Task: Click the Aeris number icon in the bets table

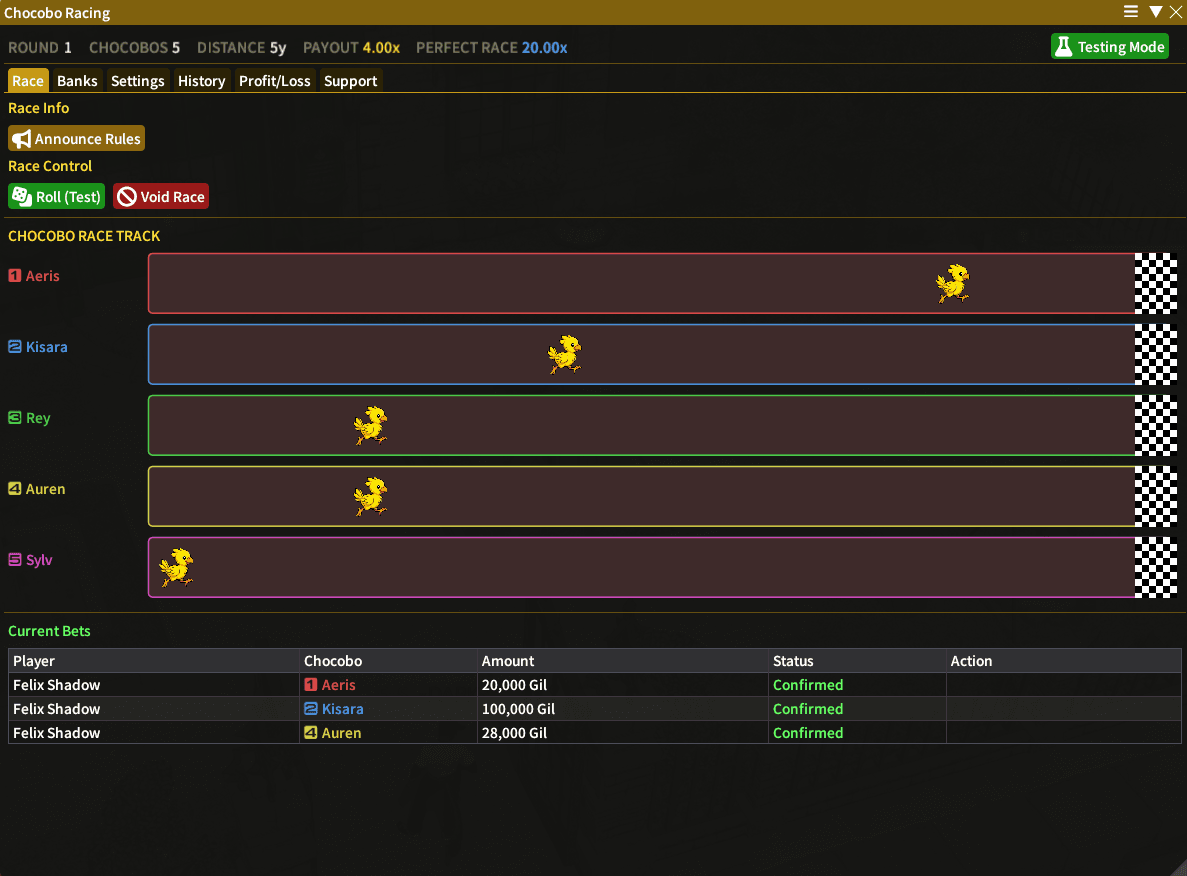Action: click(310, 684)
